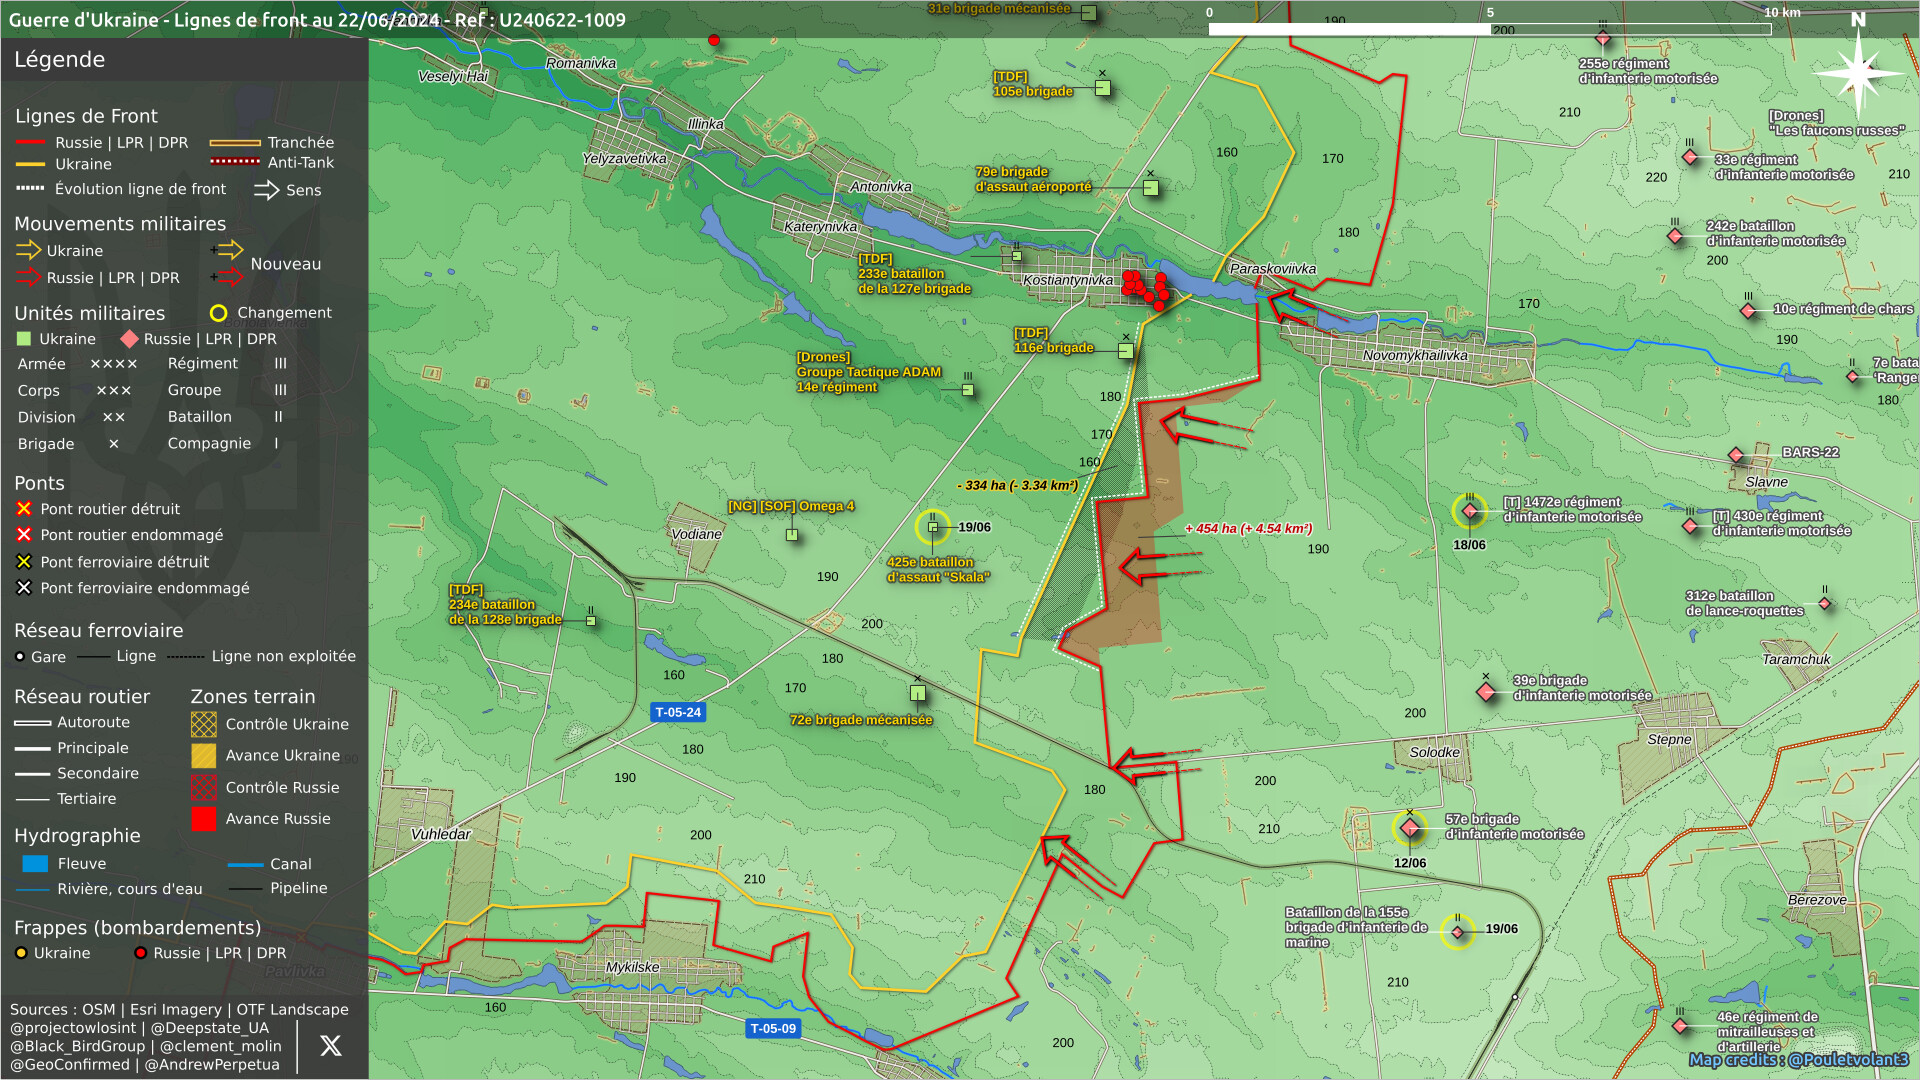
Task: Click the X (Twitter) logo icon
Action: point(330,1046)
